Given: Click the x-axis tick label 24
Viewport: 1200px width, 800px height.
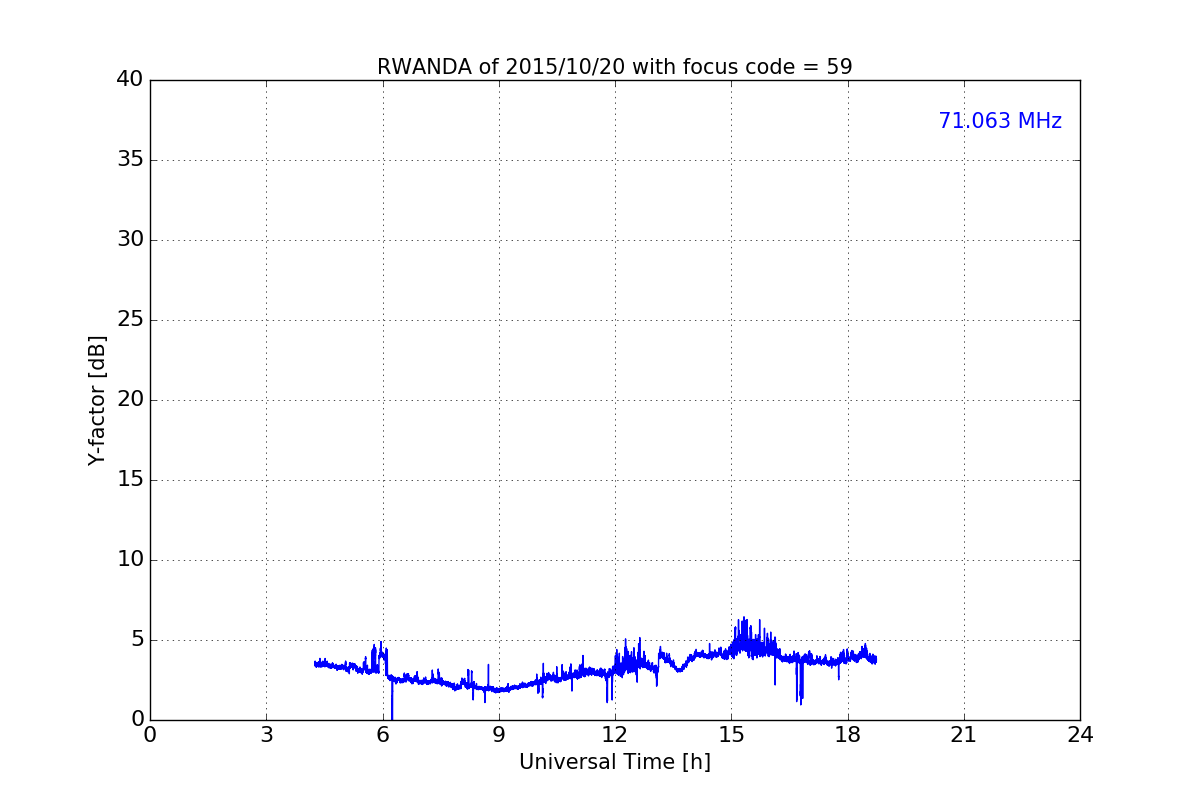Looking at the screenshot, I should pyautogui.click(x=1080, y=735).
